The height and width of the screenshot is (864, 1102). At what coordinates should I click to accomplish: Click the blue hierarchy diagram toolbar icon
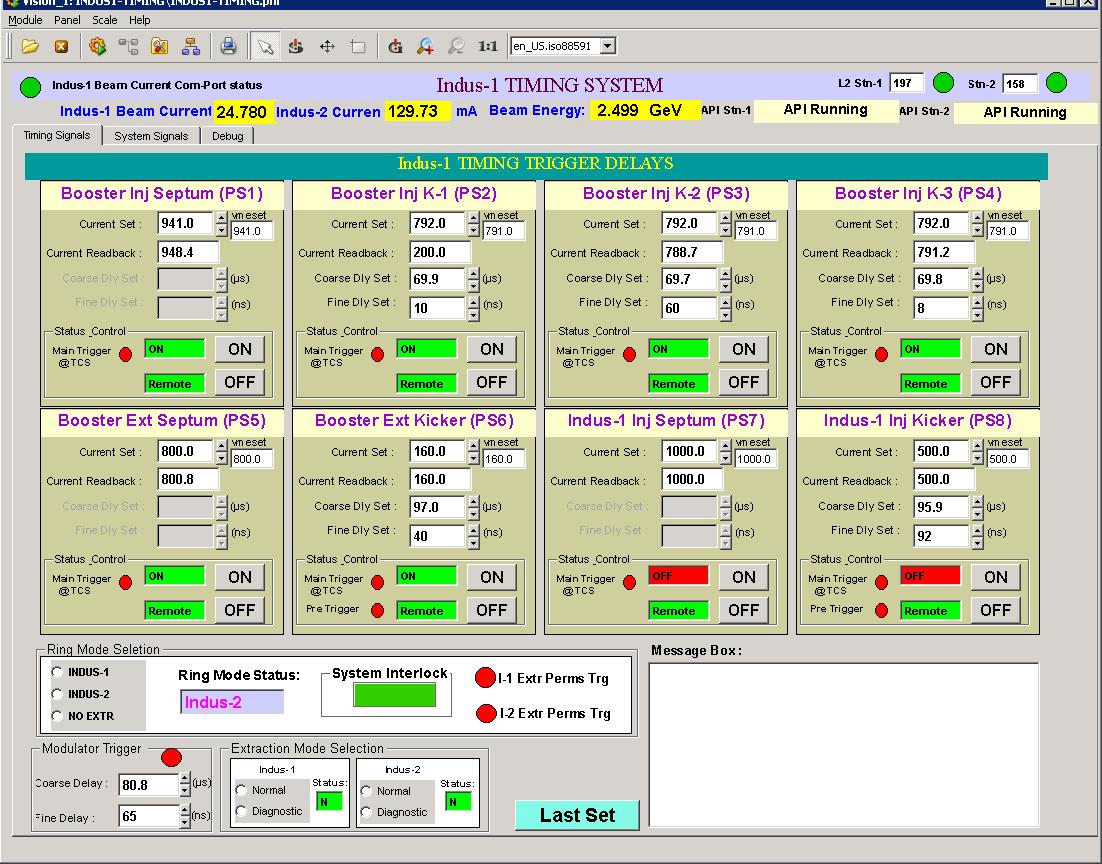[x=191, y=46]
